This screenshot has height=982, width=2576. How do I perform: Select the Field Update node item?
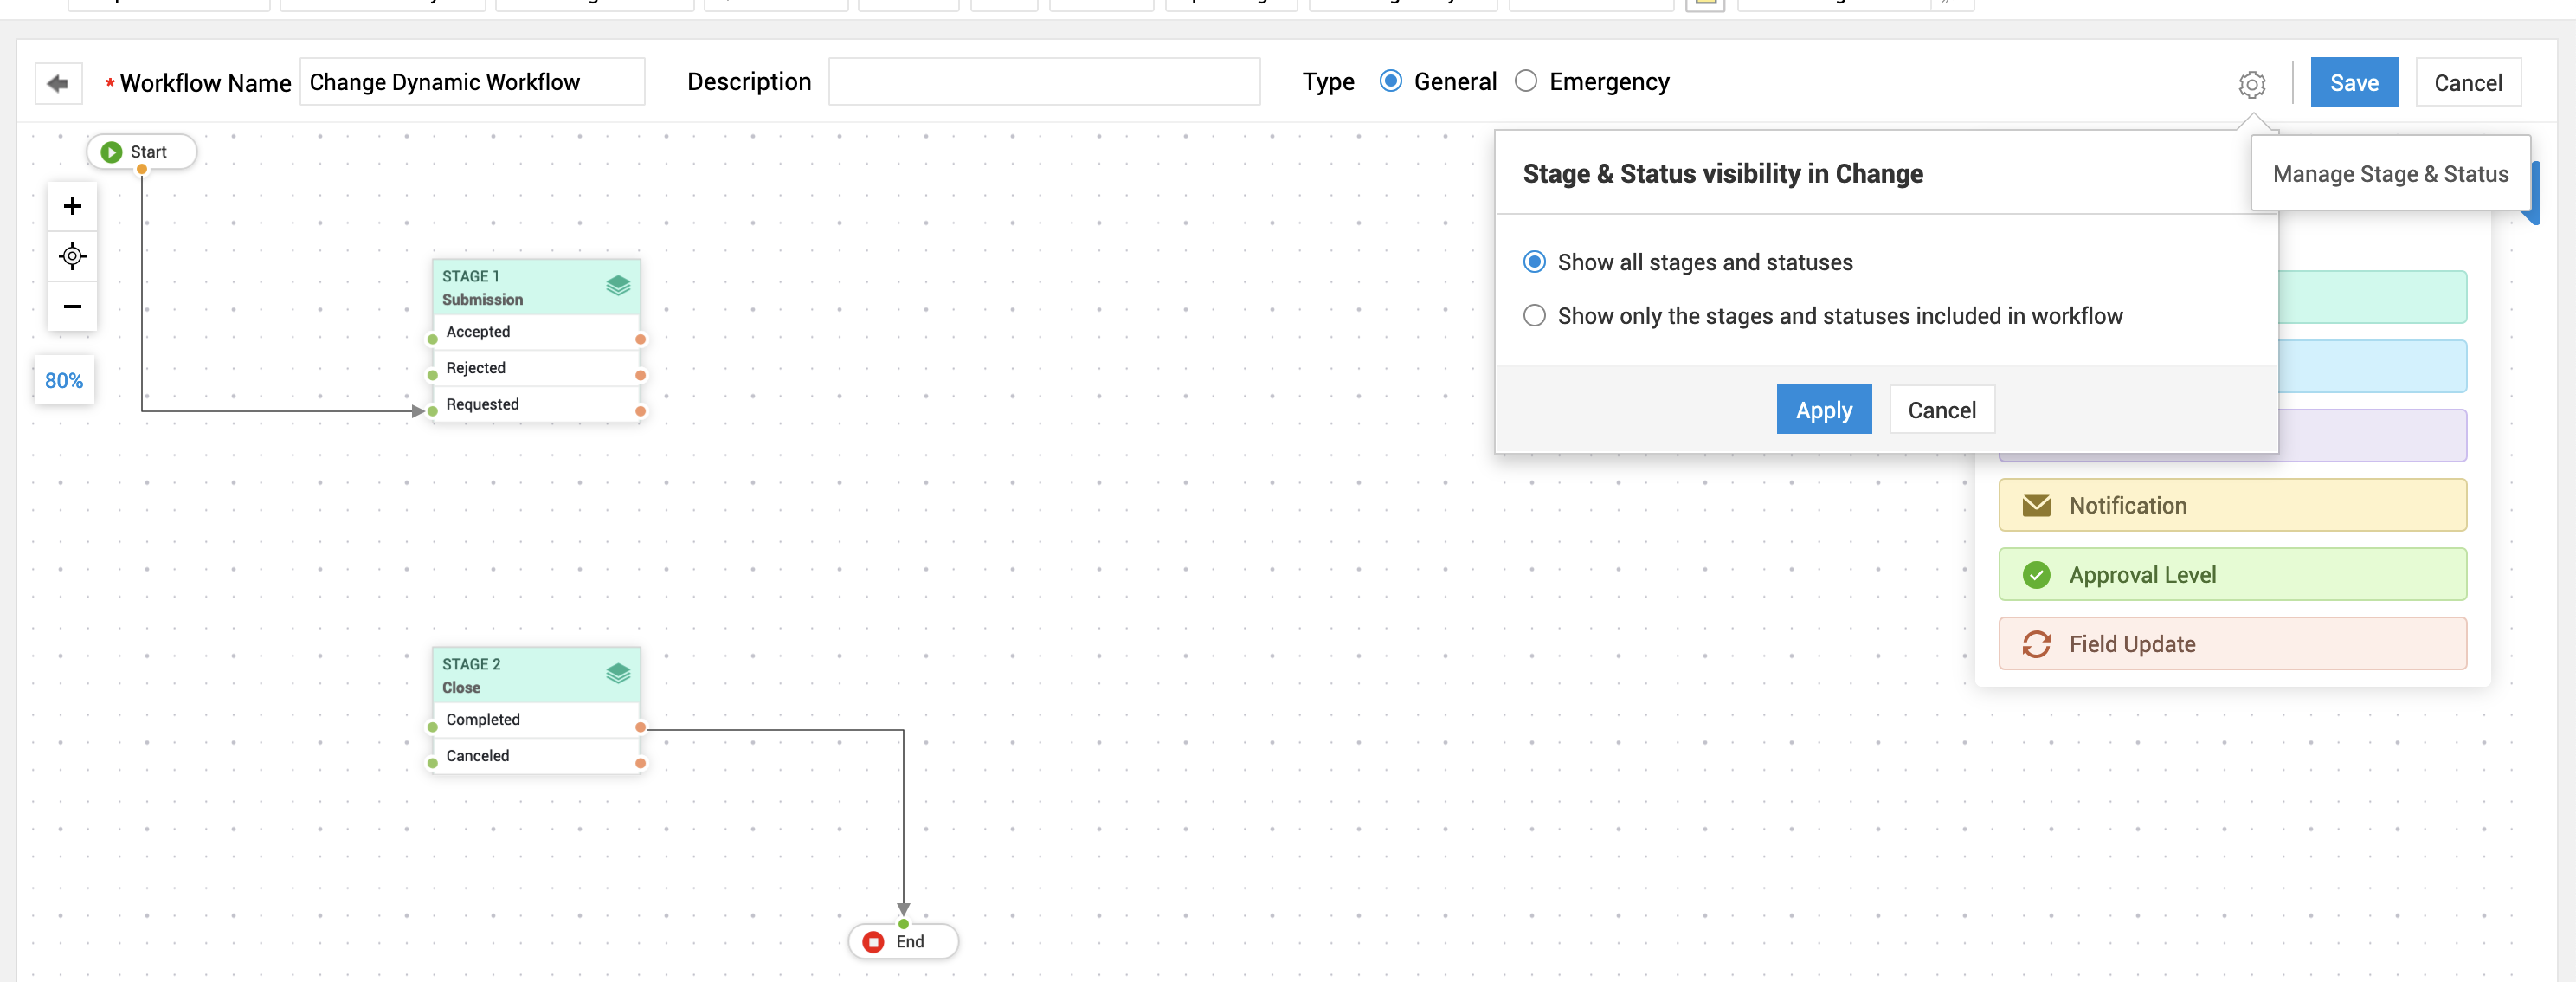click(2232, 644)
